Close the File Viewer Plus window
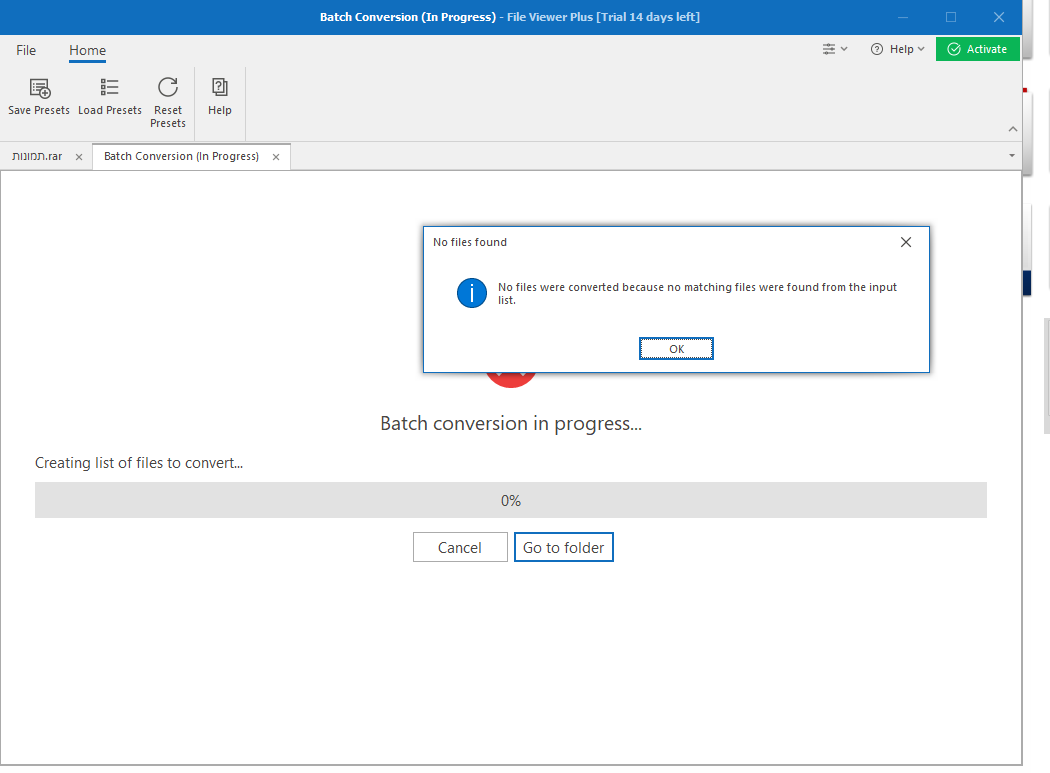Screen dimensions: 1050x773 998,17
